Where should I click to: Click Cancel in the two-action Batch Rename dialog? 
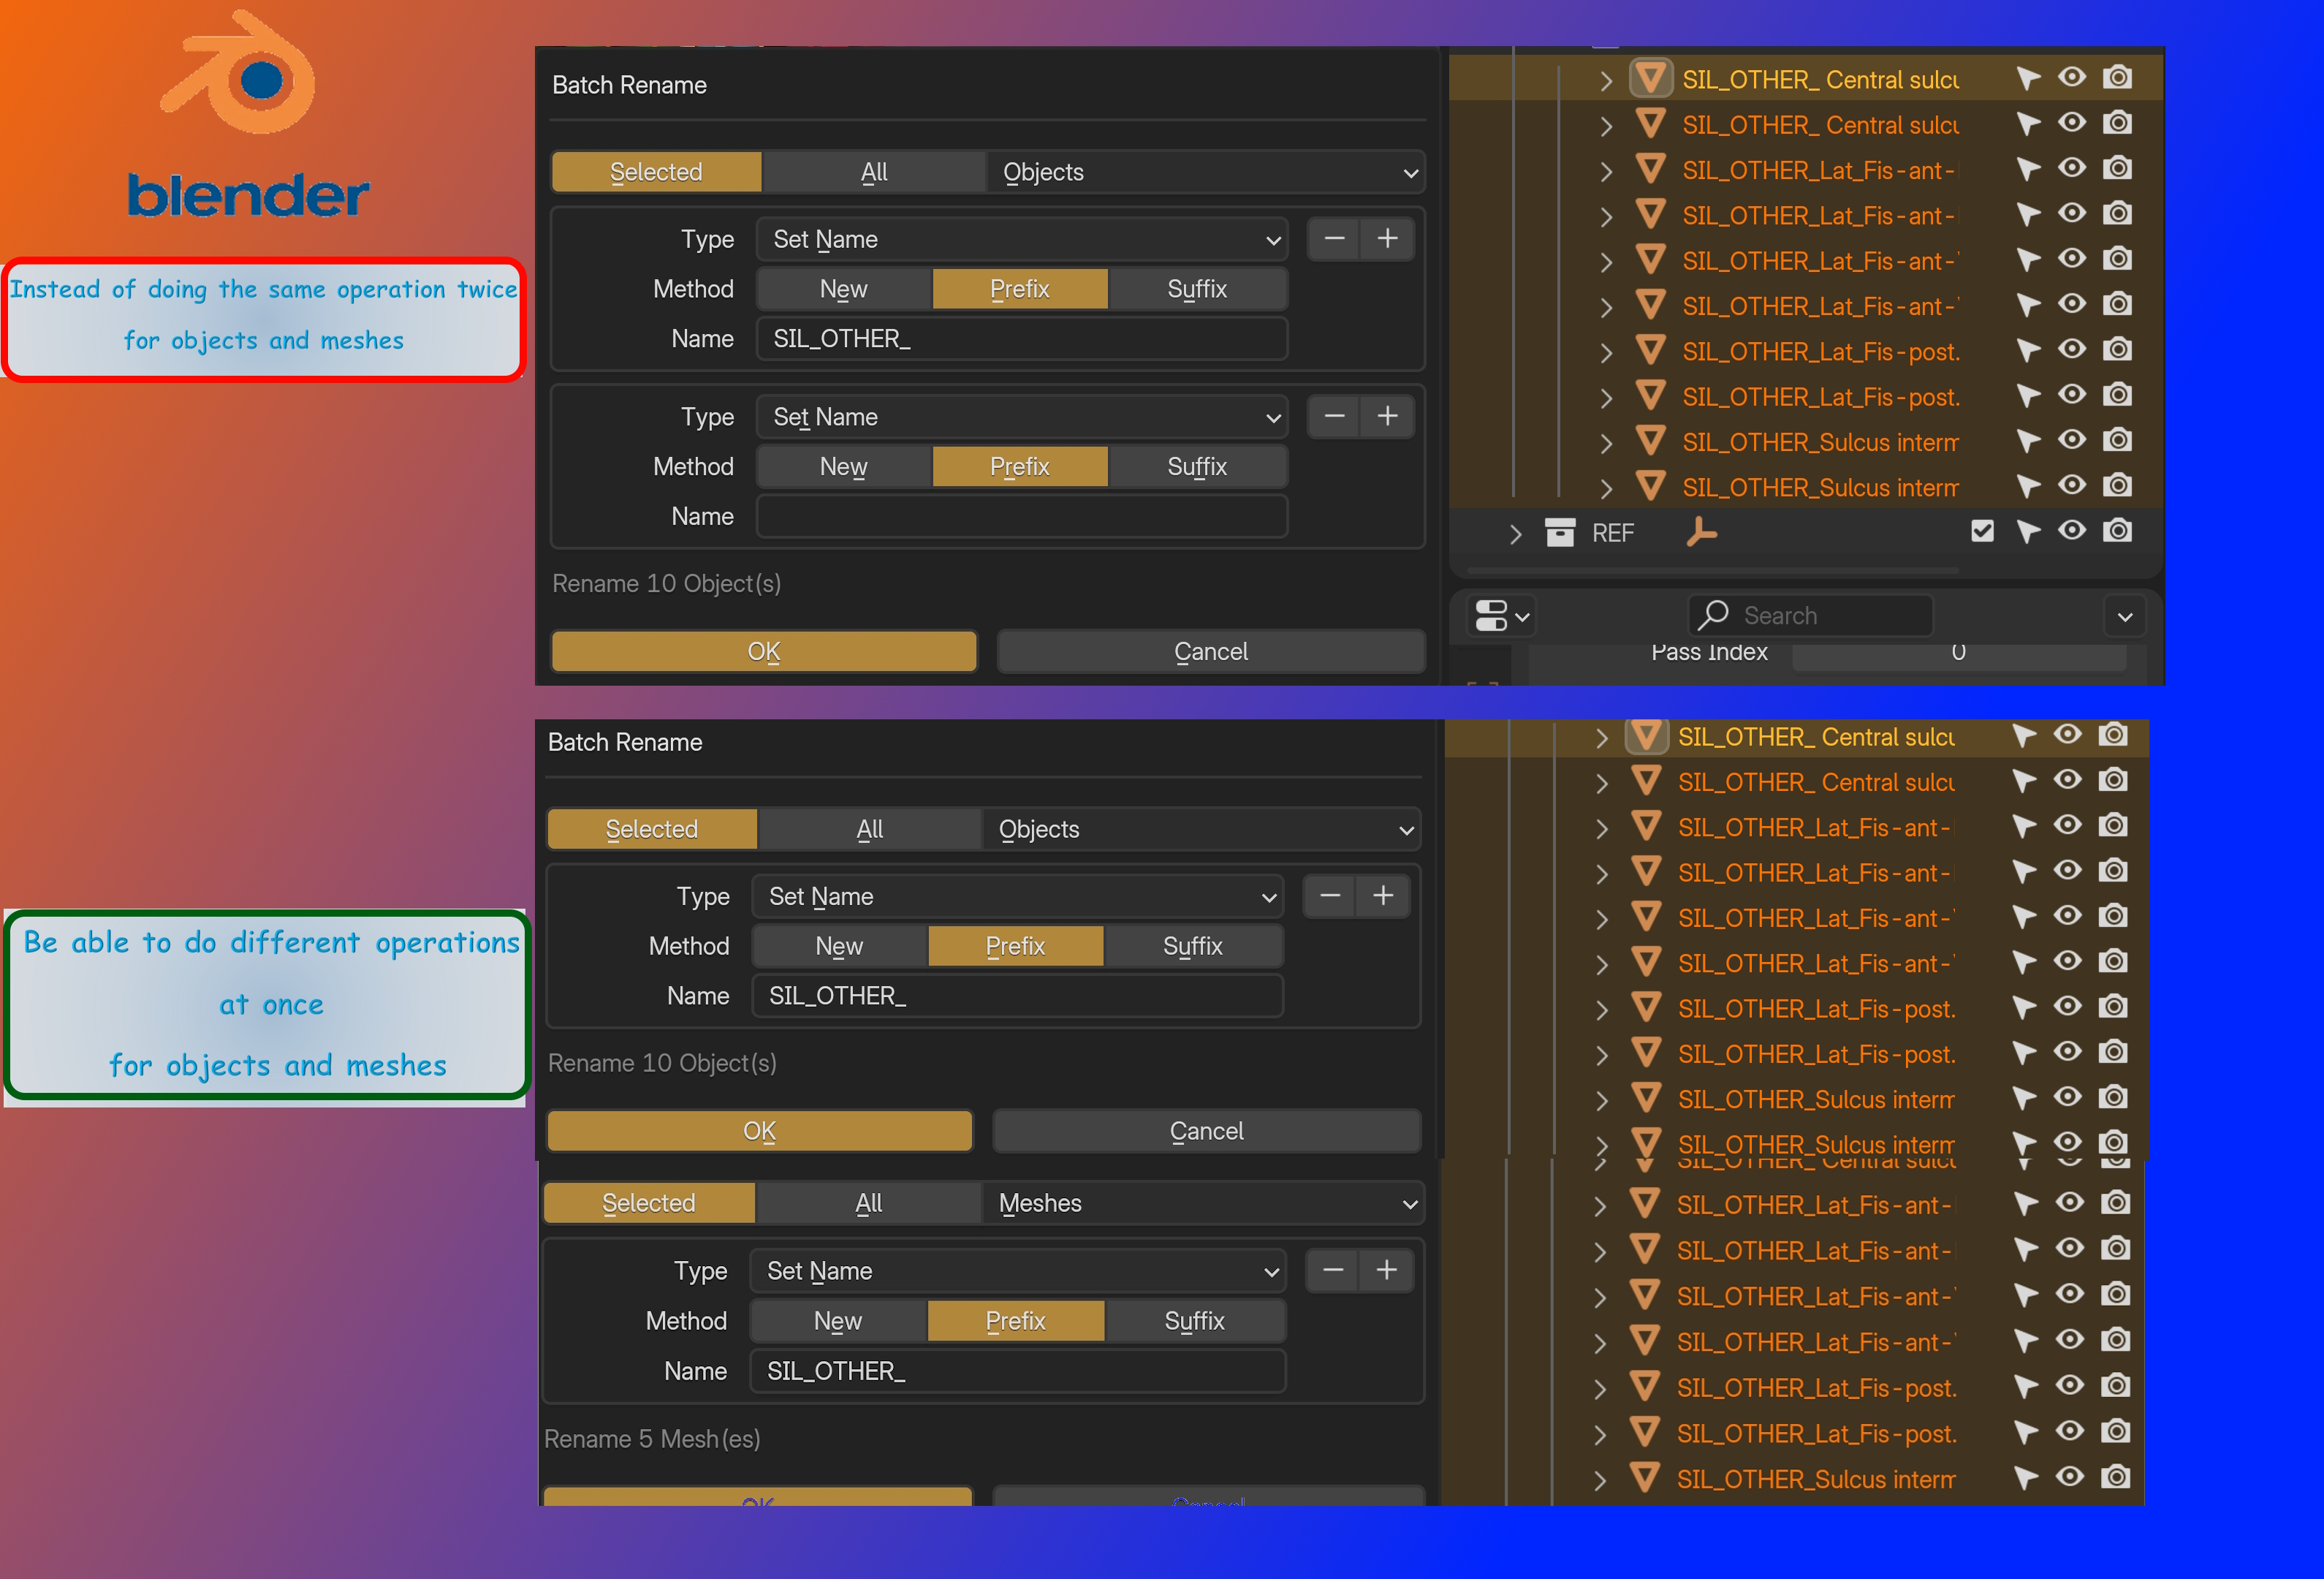(1211, 651)
